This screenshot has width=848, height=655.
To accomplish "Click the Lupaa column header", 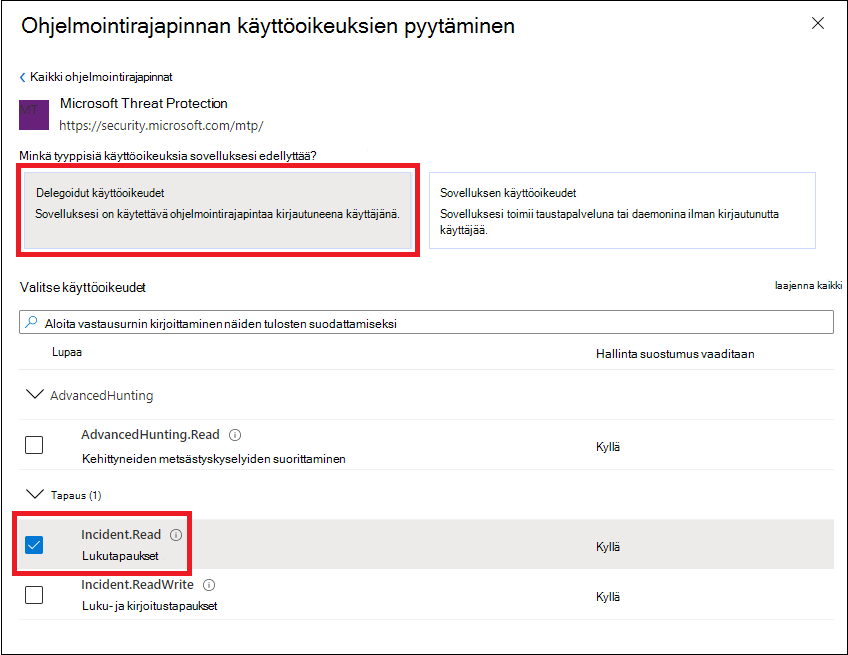I will click(67, 353).
